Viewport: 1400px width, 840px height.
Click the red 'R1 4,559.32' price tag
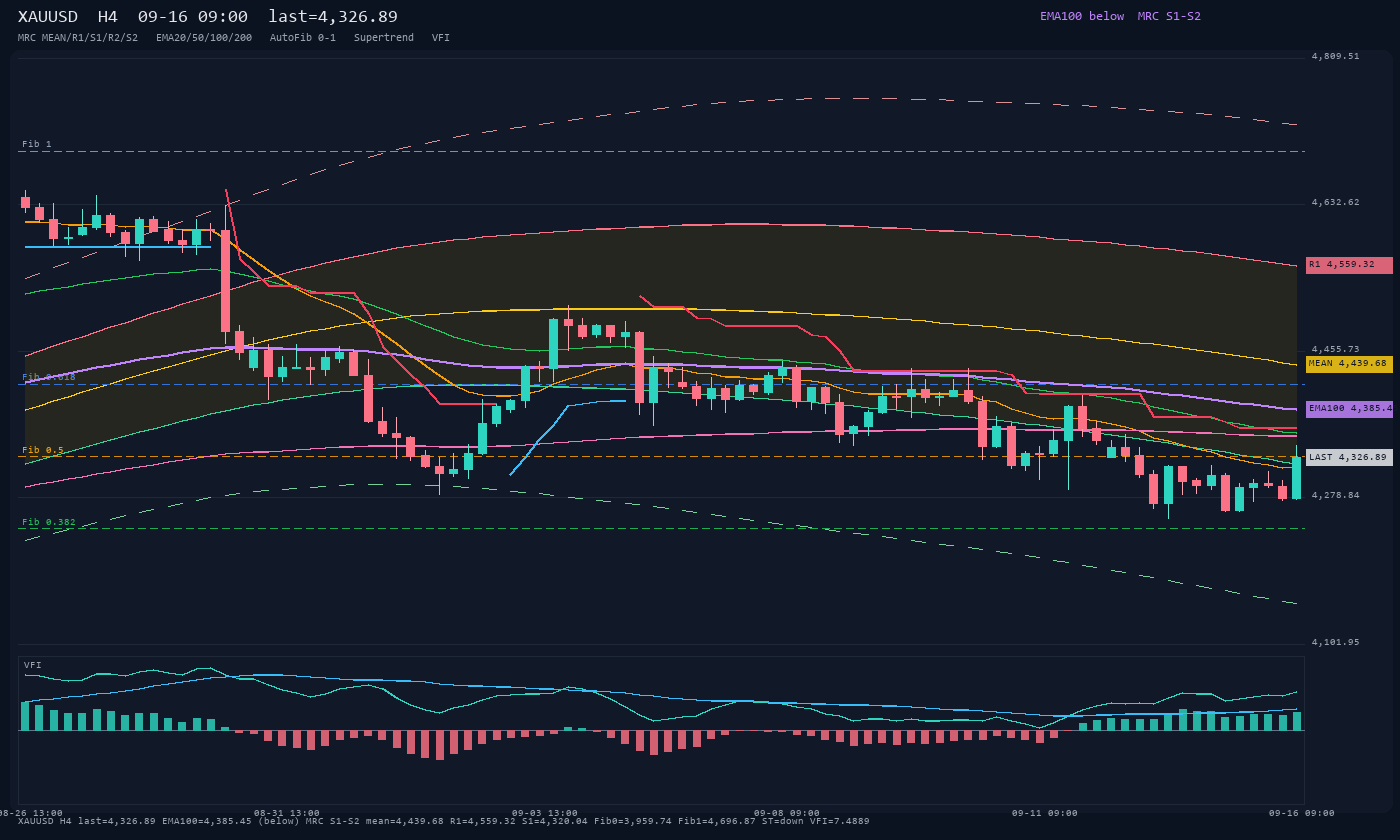[x=1349, y=265]
